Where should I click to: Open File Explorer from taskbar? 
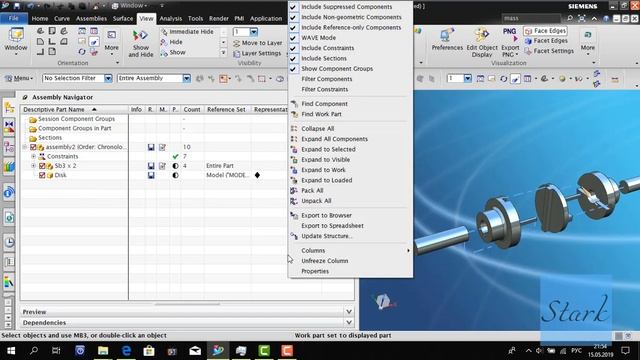(x=103, y=351)
